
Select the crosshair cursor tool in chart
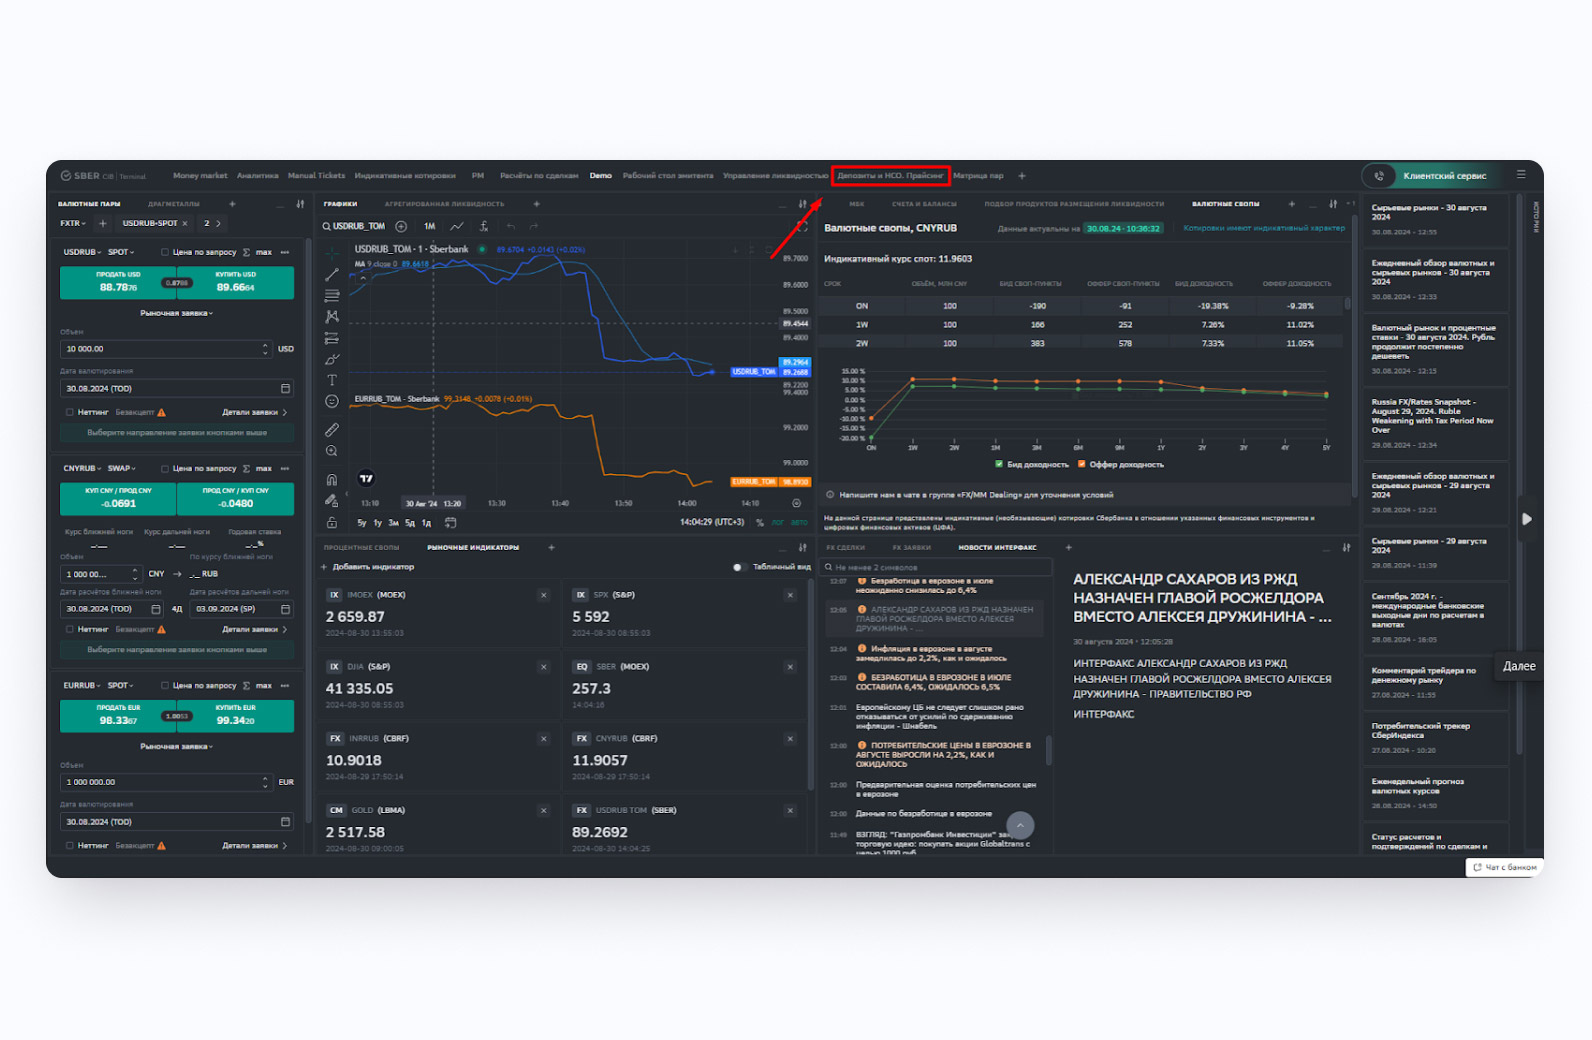332,253
